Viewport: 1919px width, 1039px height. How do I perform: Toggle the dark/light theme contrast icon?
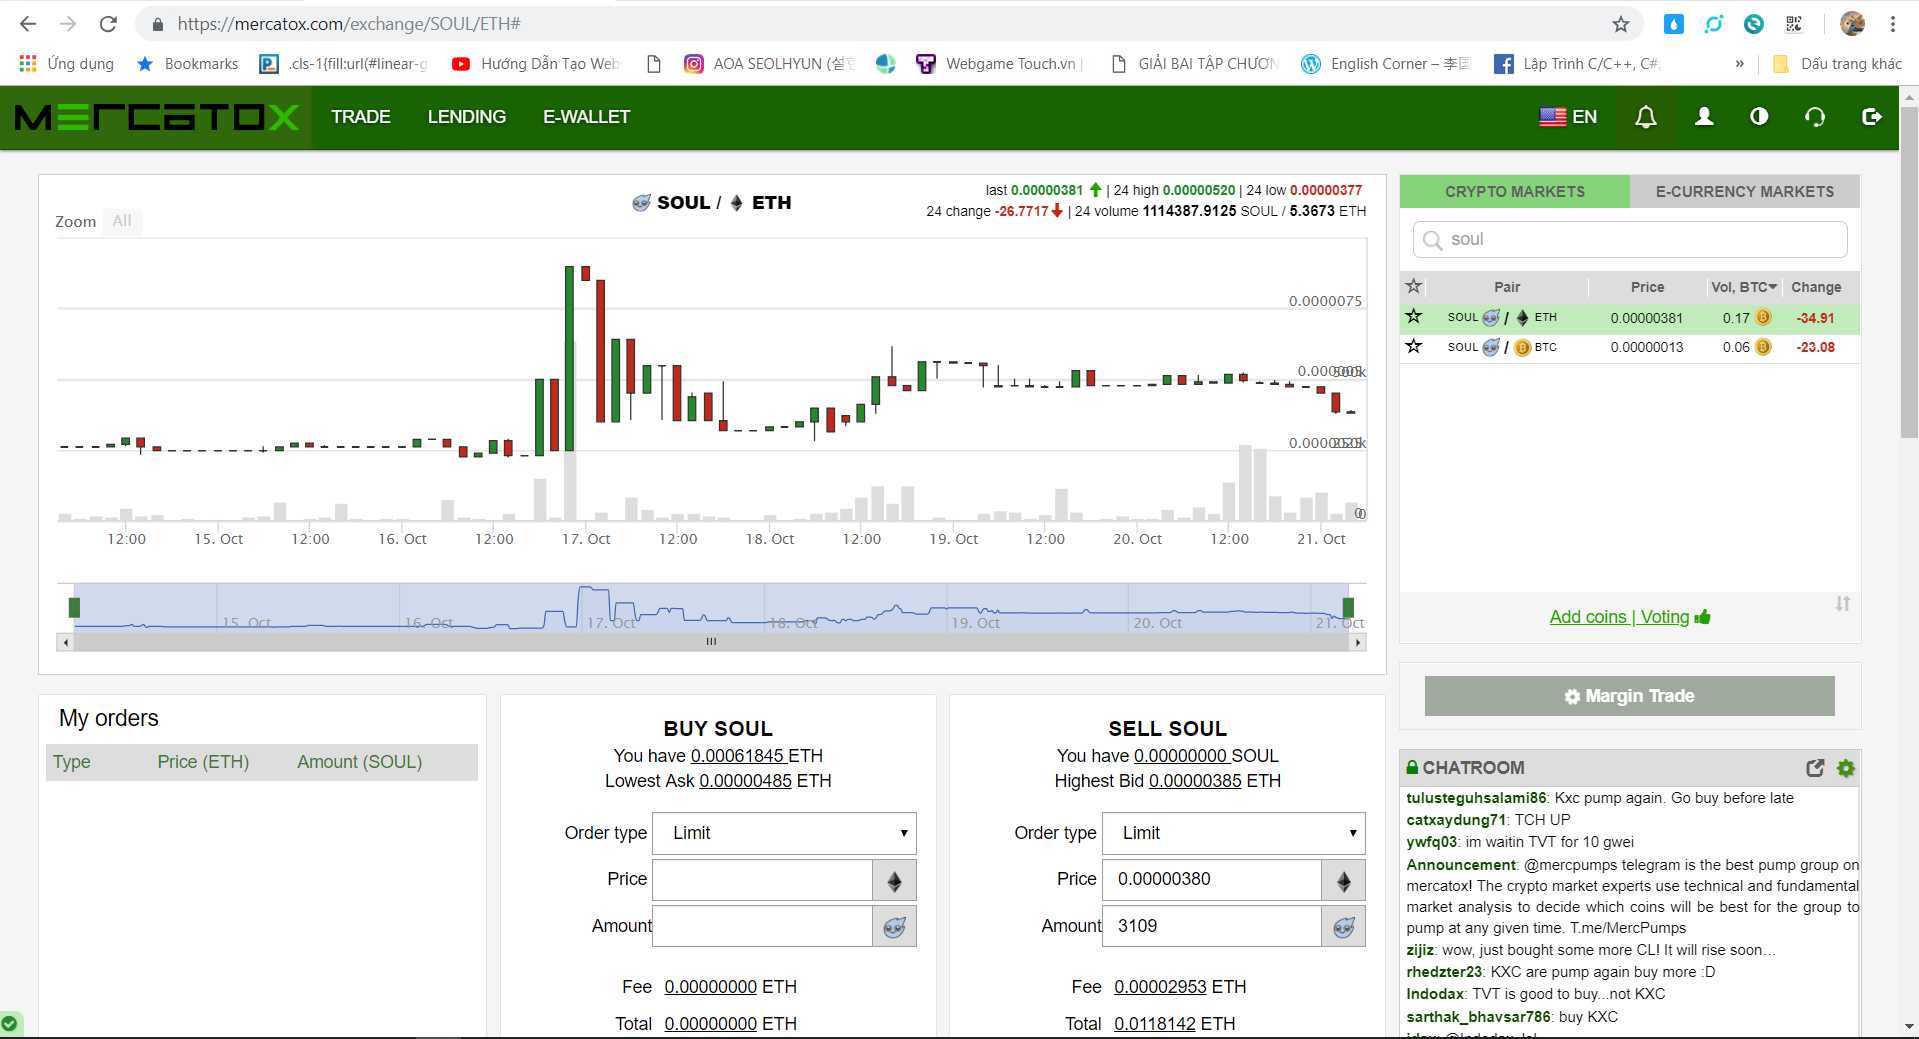(x=1759, y=117)
